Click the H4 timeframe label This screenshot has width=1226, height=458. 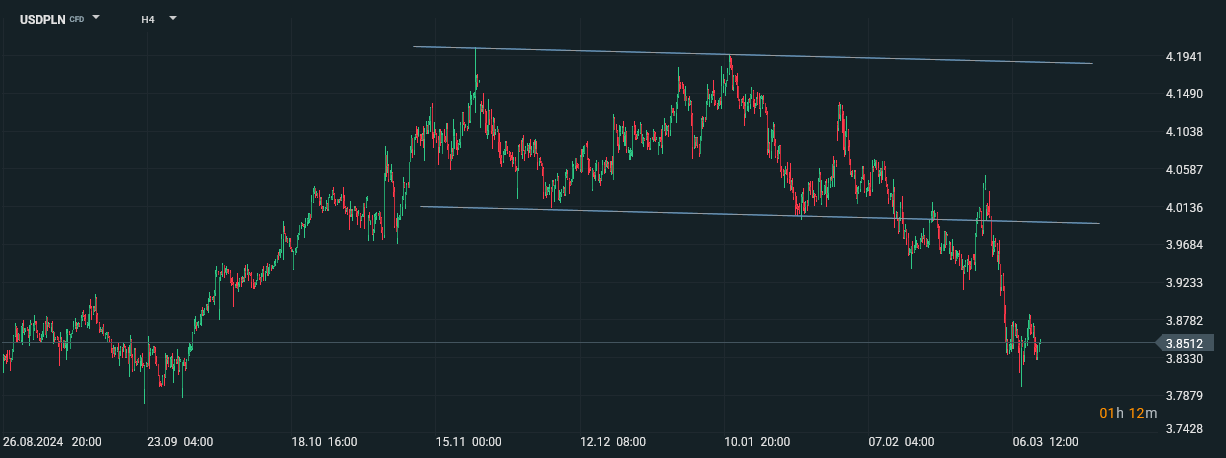[x=148, y=19]
